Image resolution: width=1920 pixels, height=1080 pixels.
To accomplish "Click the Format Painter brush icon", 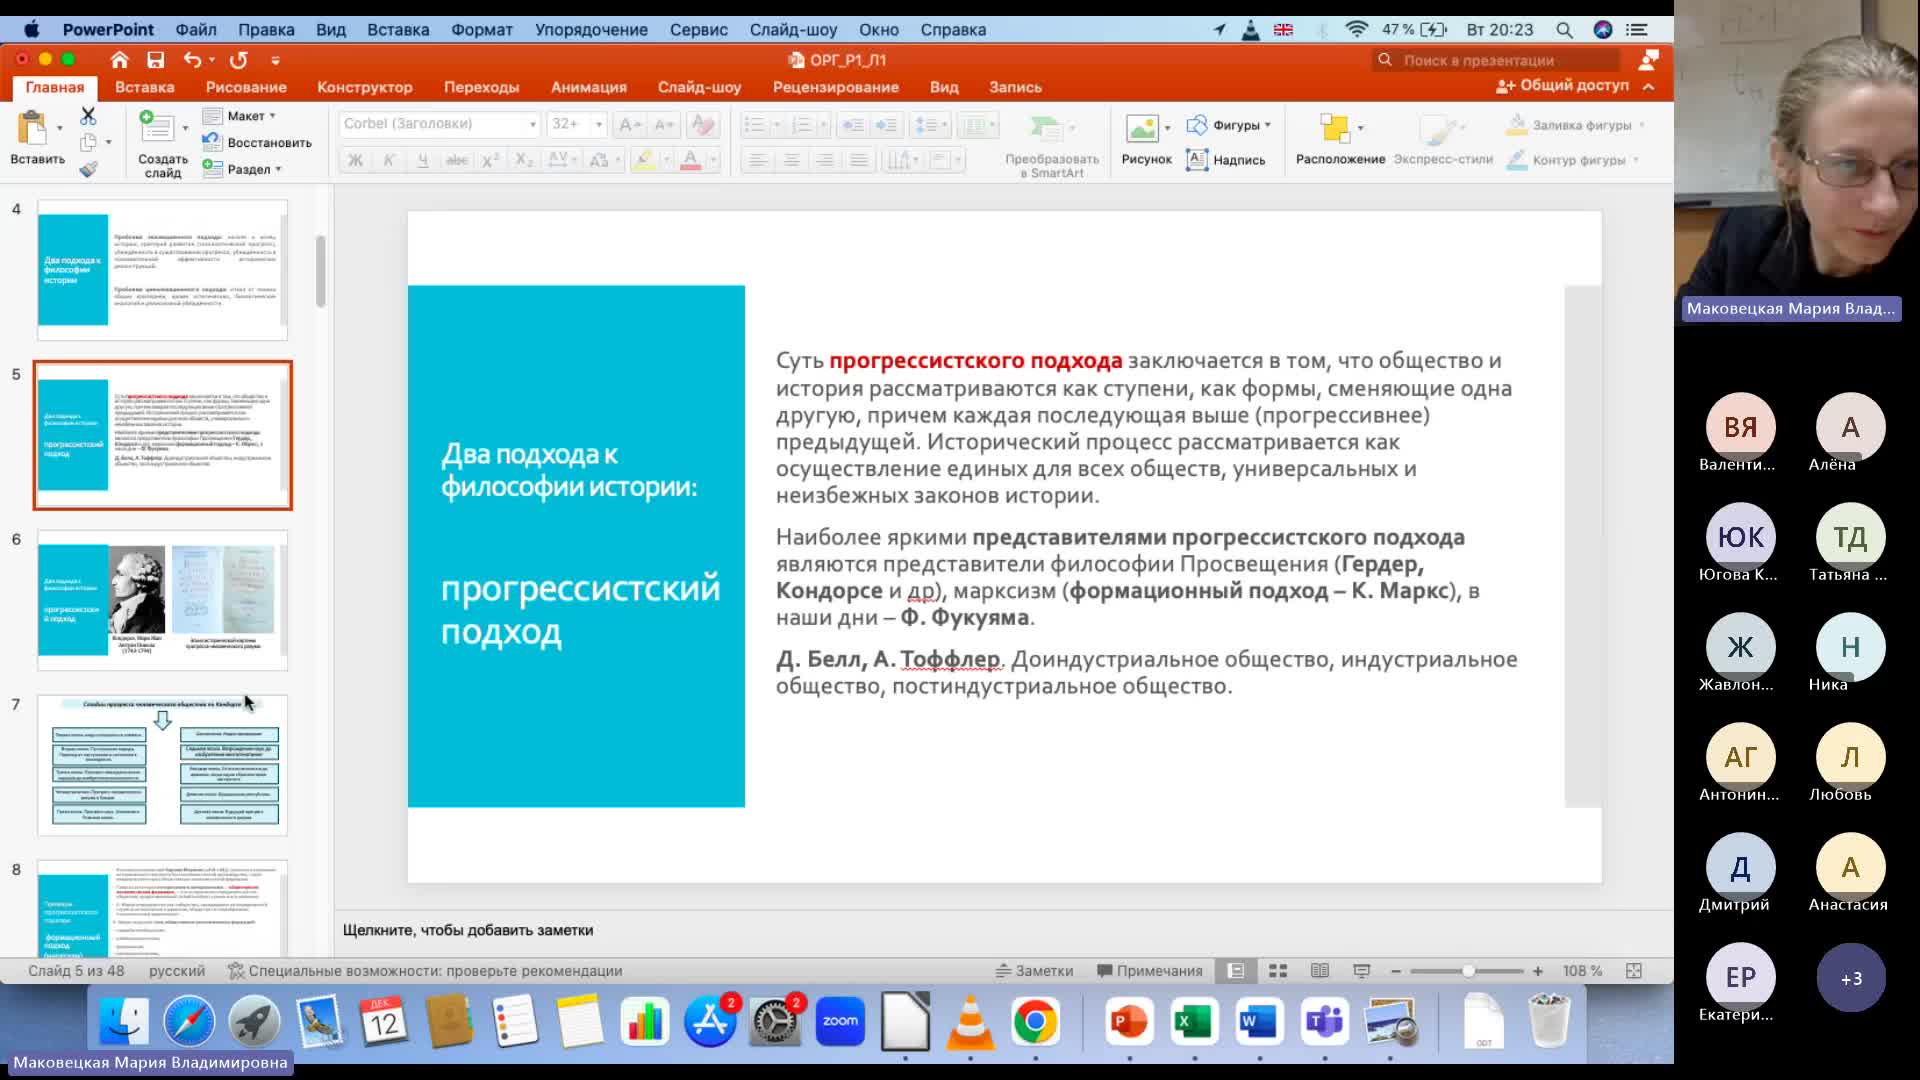I will click(88, 169).
